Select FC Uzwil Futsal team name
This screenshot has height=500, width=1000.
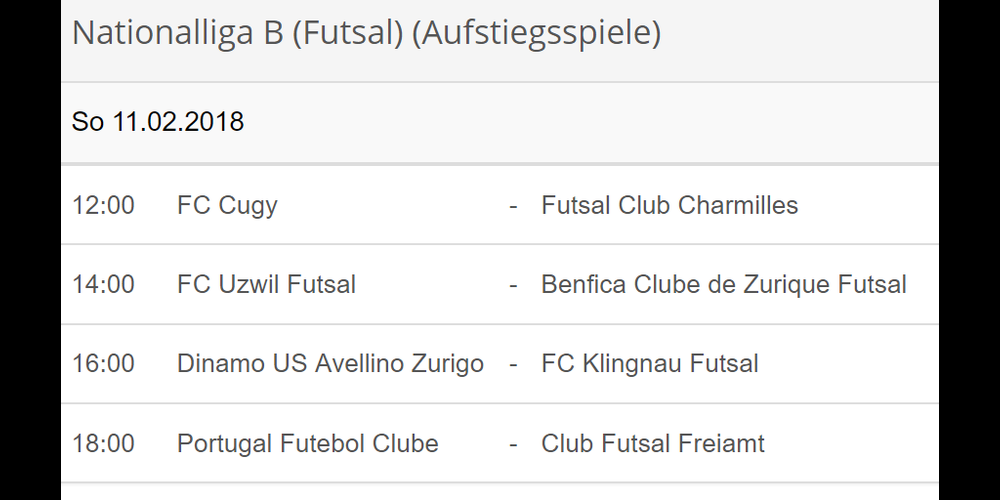[266, 284]
